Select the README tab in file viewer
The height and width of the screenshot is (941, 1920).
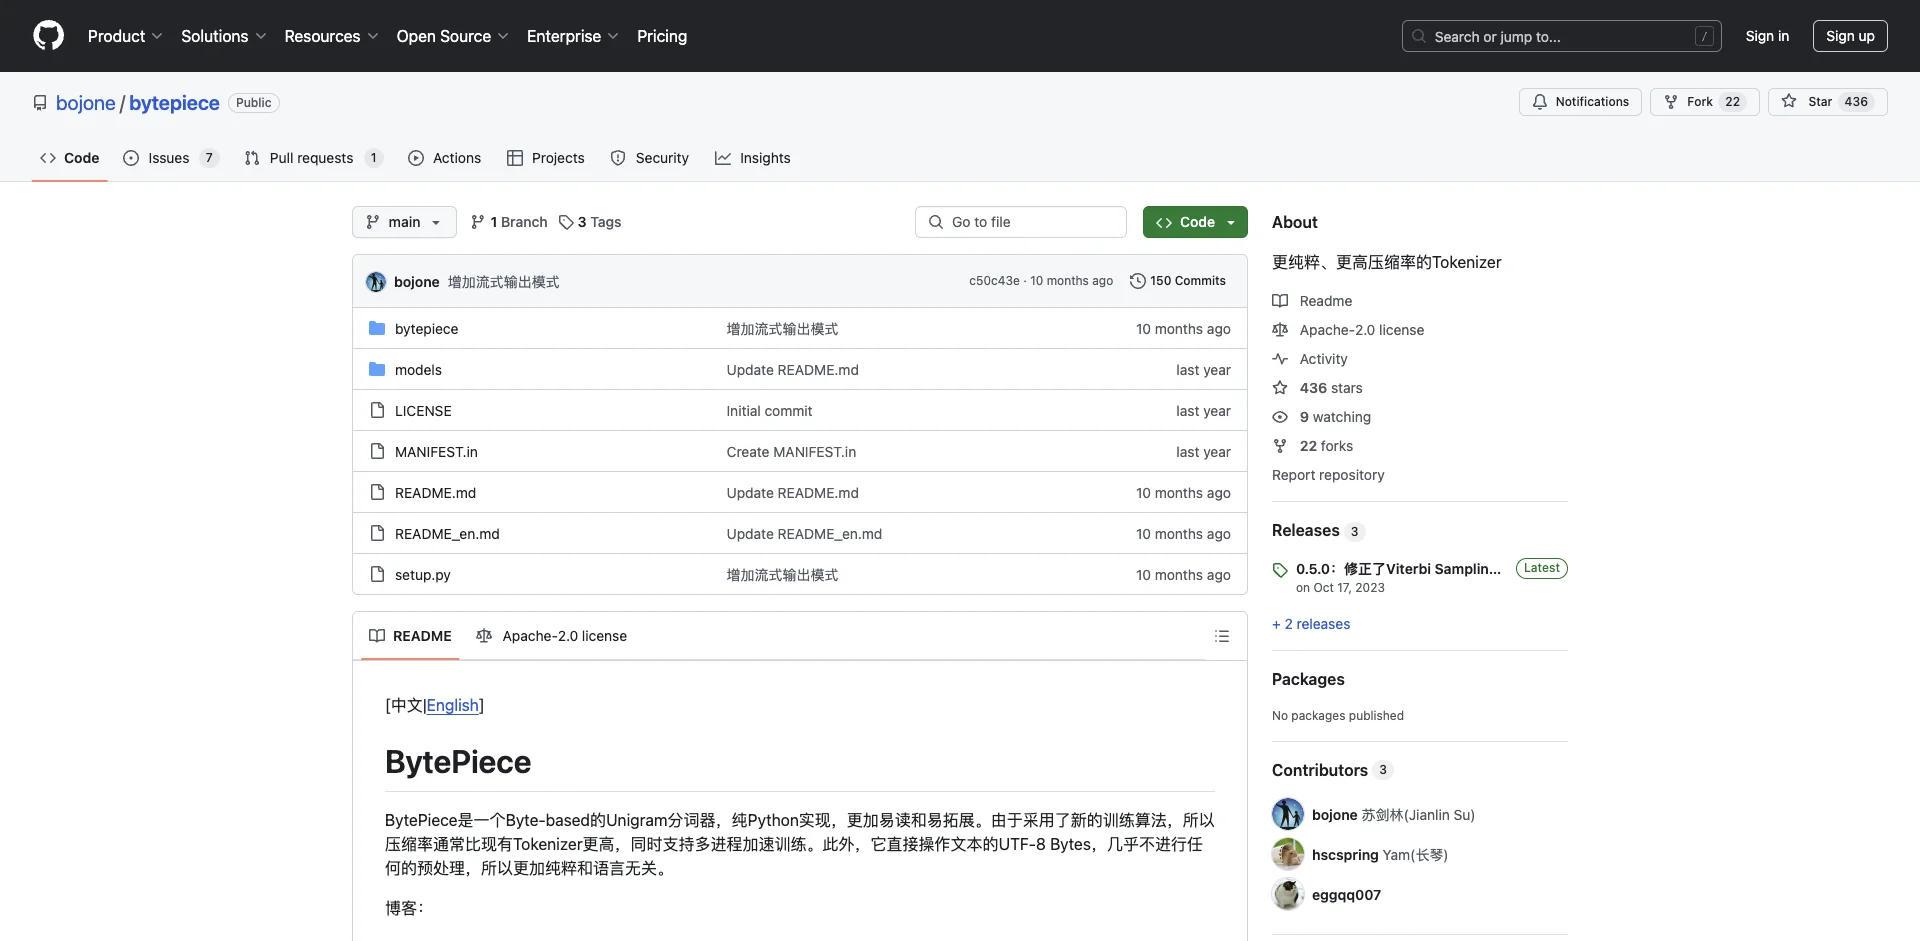410,636
